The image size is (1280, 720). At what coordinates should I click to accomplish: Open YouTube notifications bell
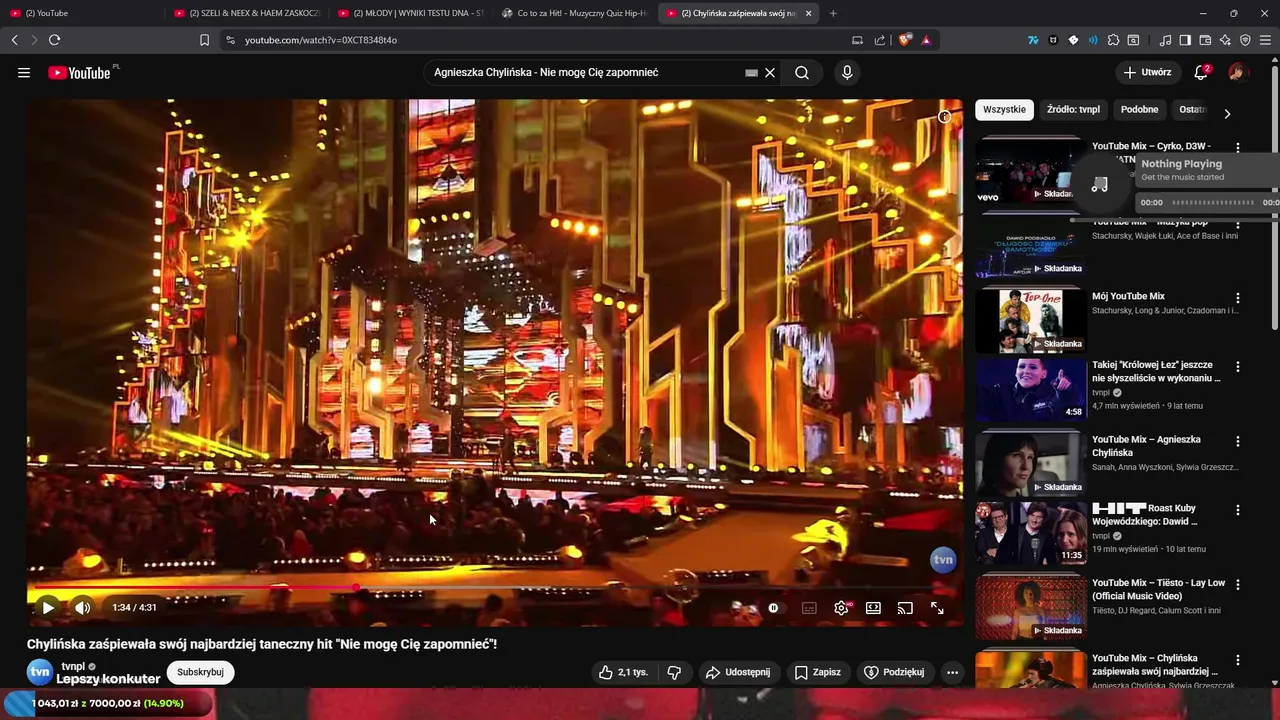tap(1201, 72)
